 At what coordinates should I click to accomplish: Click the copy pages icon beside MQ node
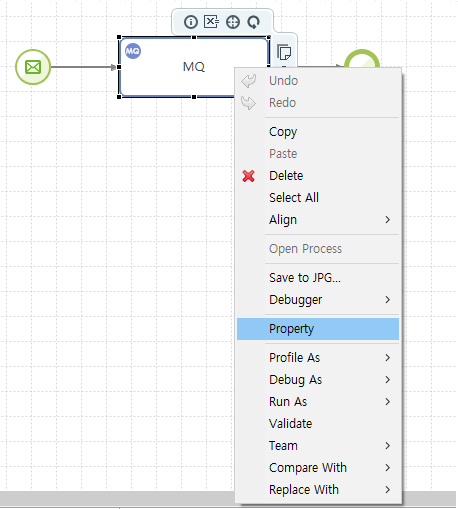point(284,52)
